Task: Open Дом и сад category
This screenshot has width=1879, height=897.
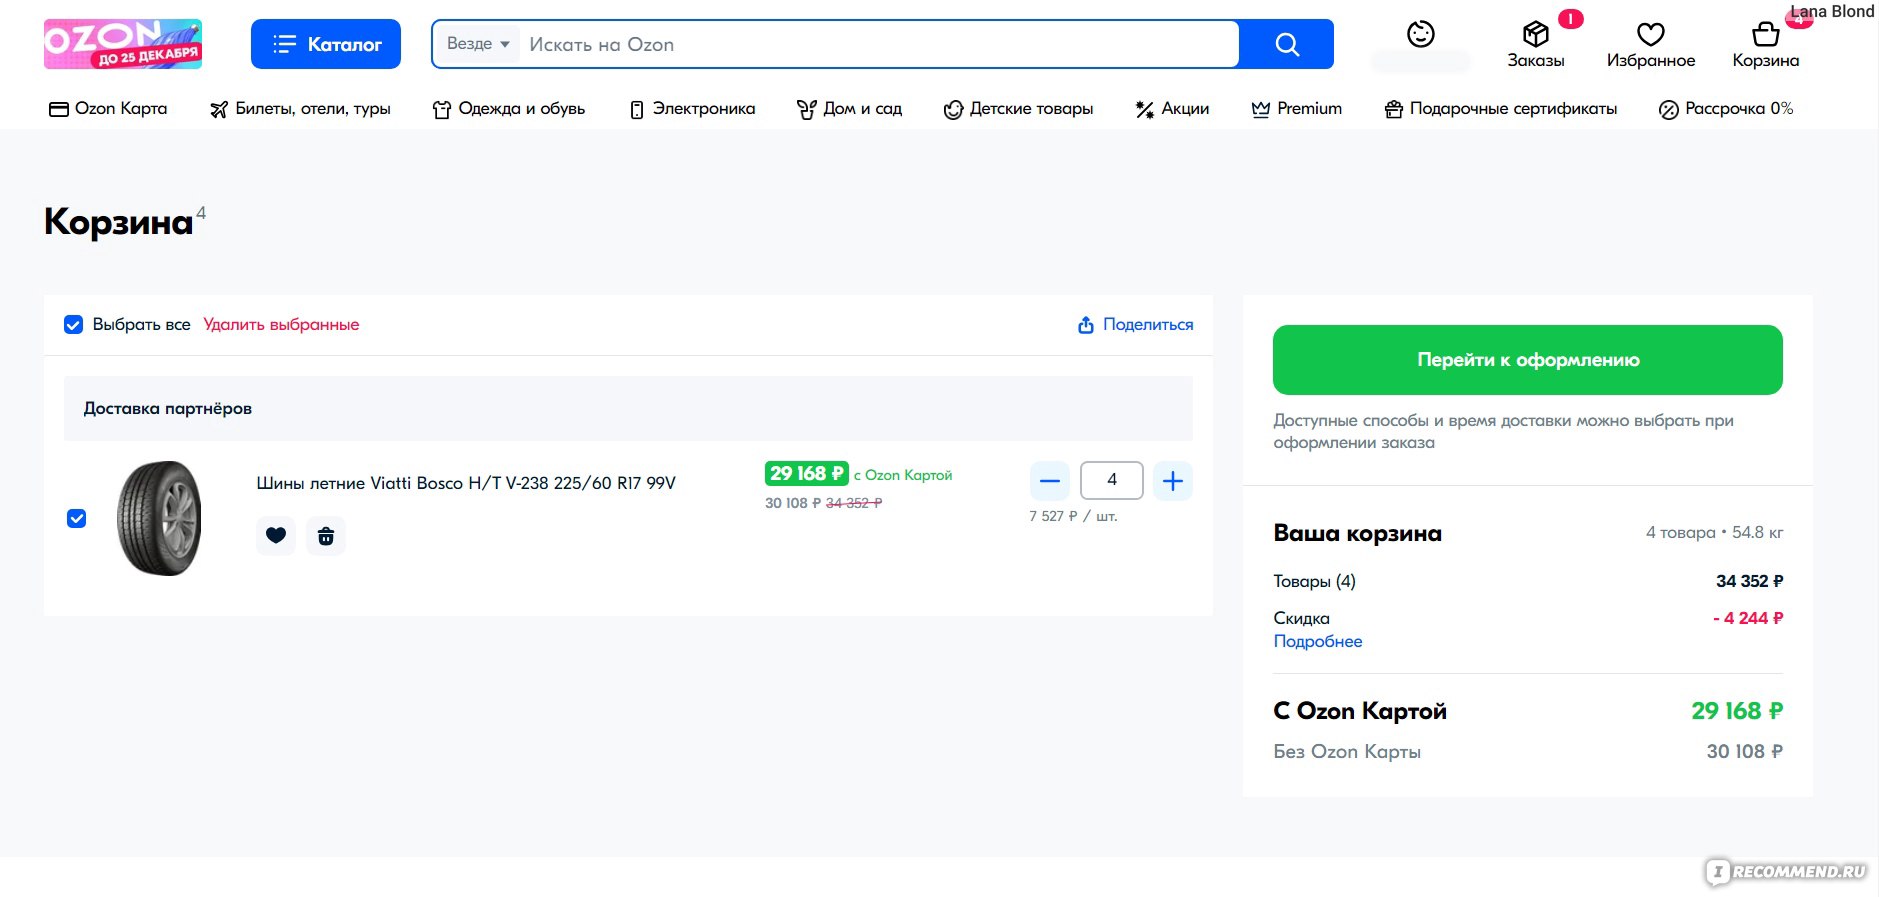Action: pos(849,108)
